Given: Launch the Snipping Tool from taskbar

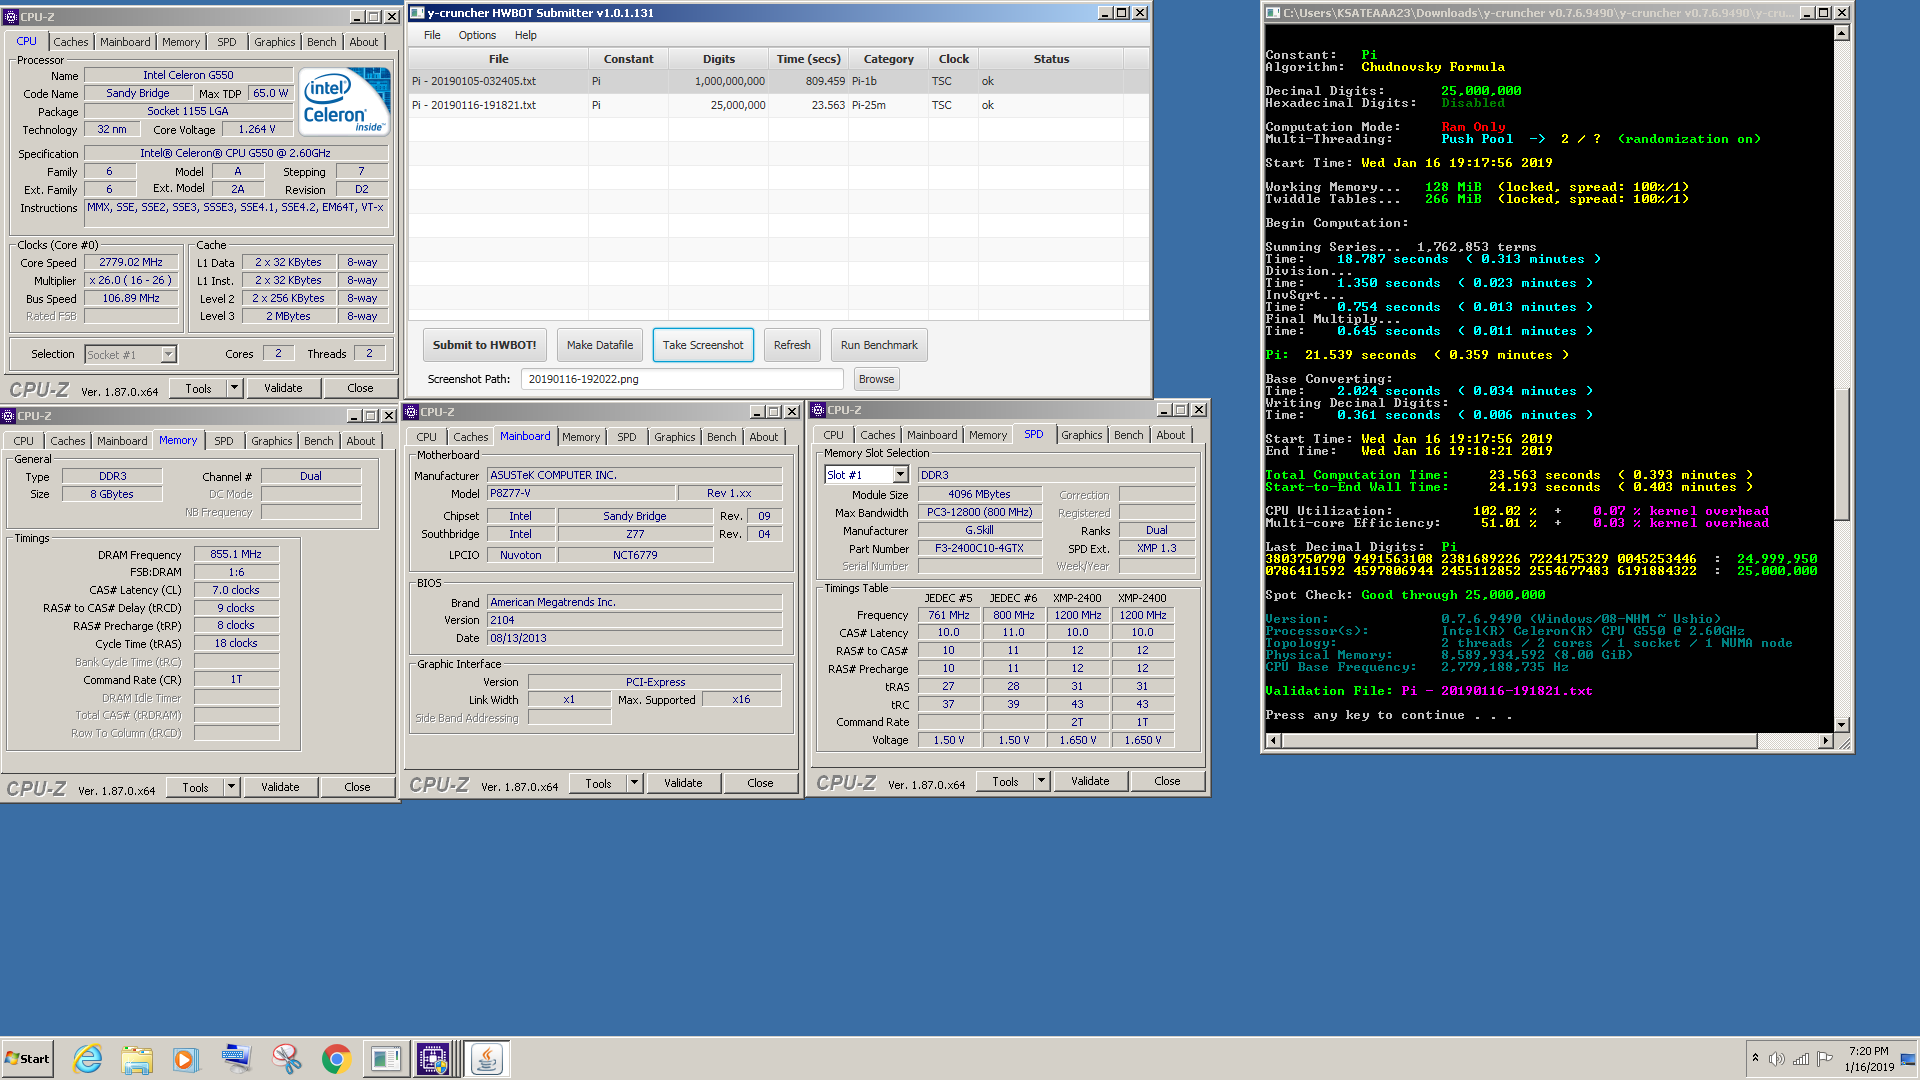Looking at the screenshot, I should (x=287, y=1059).
